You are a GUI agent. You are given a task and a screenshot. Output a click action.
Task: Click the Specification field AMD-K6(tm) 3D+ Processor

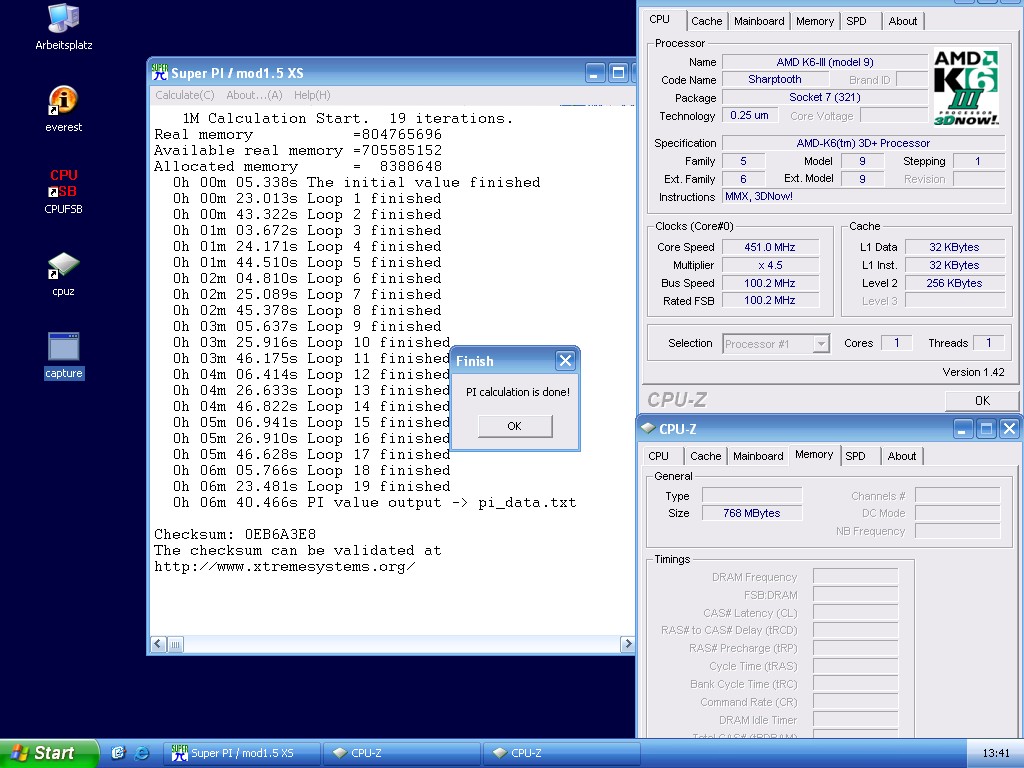point(863,143)
